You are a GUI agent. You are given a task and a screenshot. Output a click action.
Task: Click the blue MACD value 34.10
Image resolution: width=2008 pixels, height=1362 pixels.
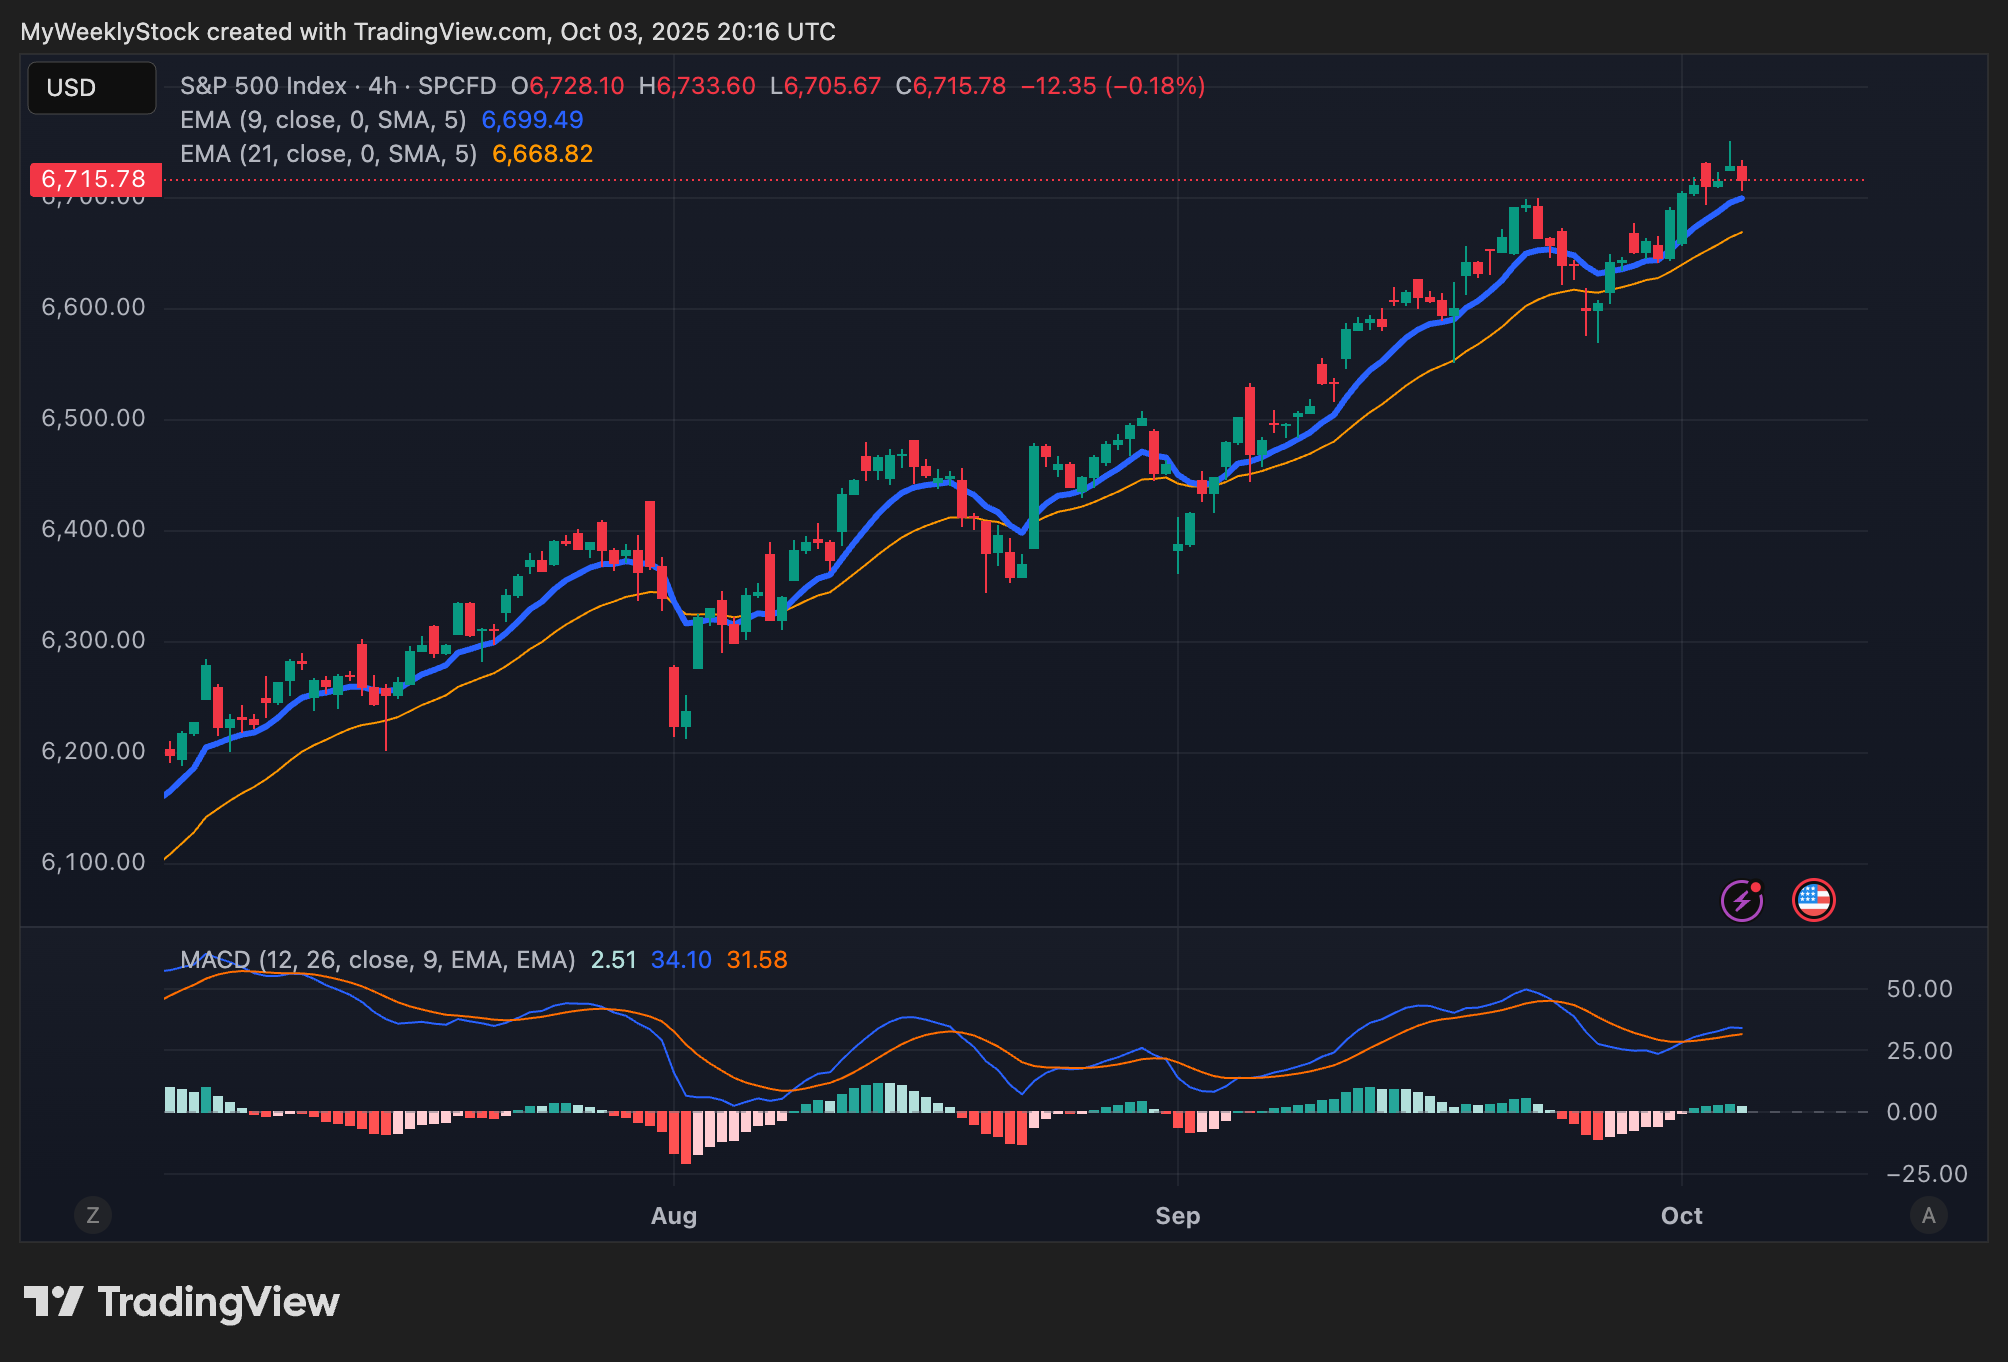681,960
